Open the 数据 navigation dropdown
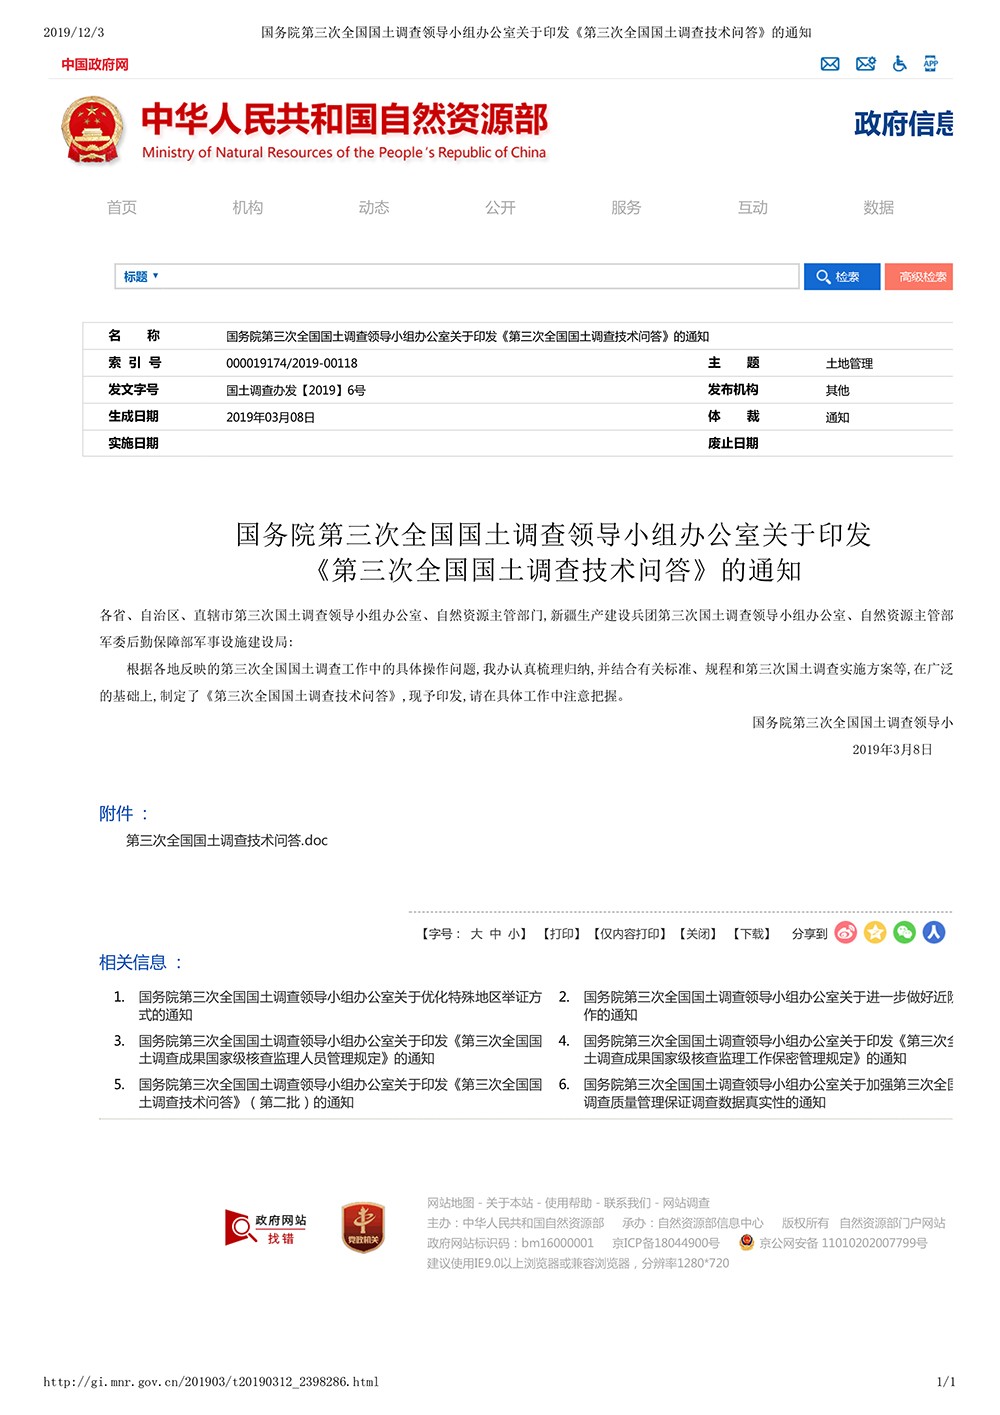 tap(877, 208)
